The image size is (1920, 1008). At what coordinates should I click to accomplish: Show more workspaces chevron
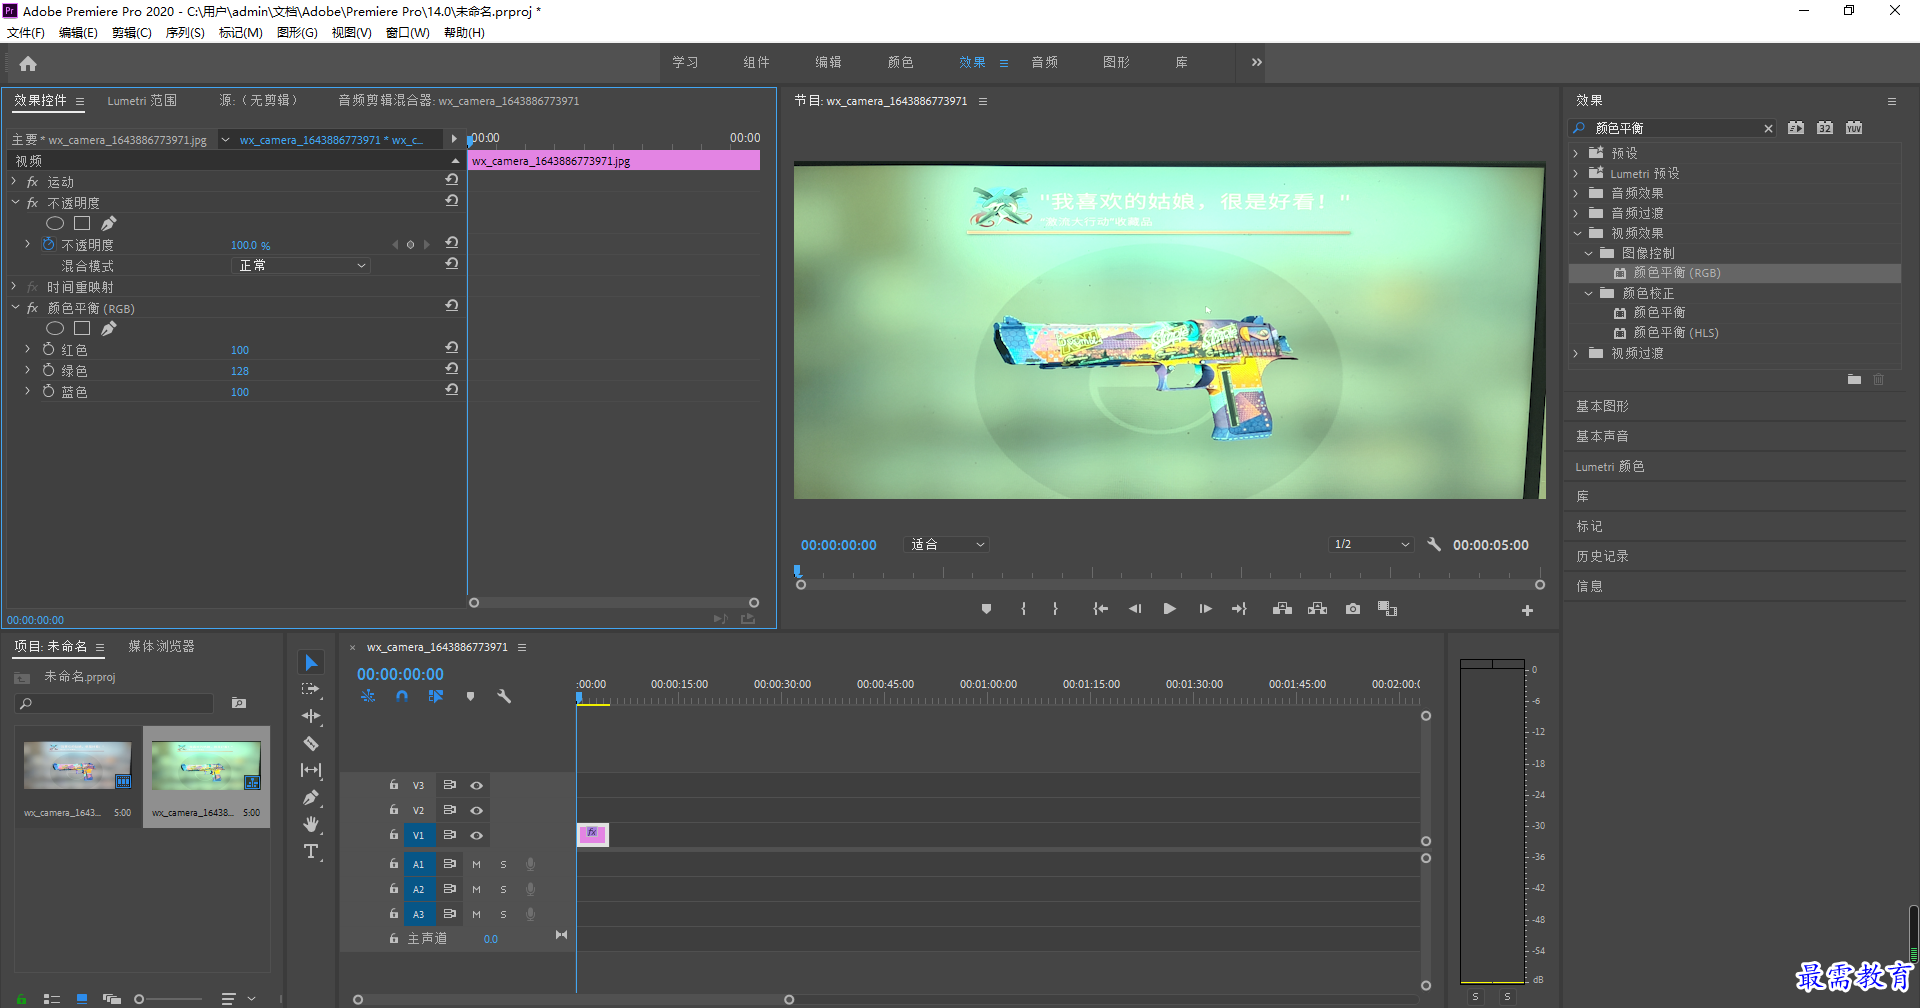pos(1256,62)
